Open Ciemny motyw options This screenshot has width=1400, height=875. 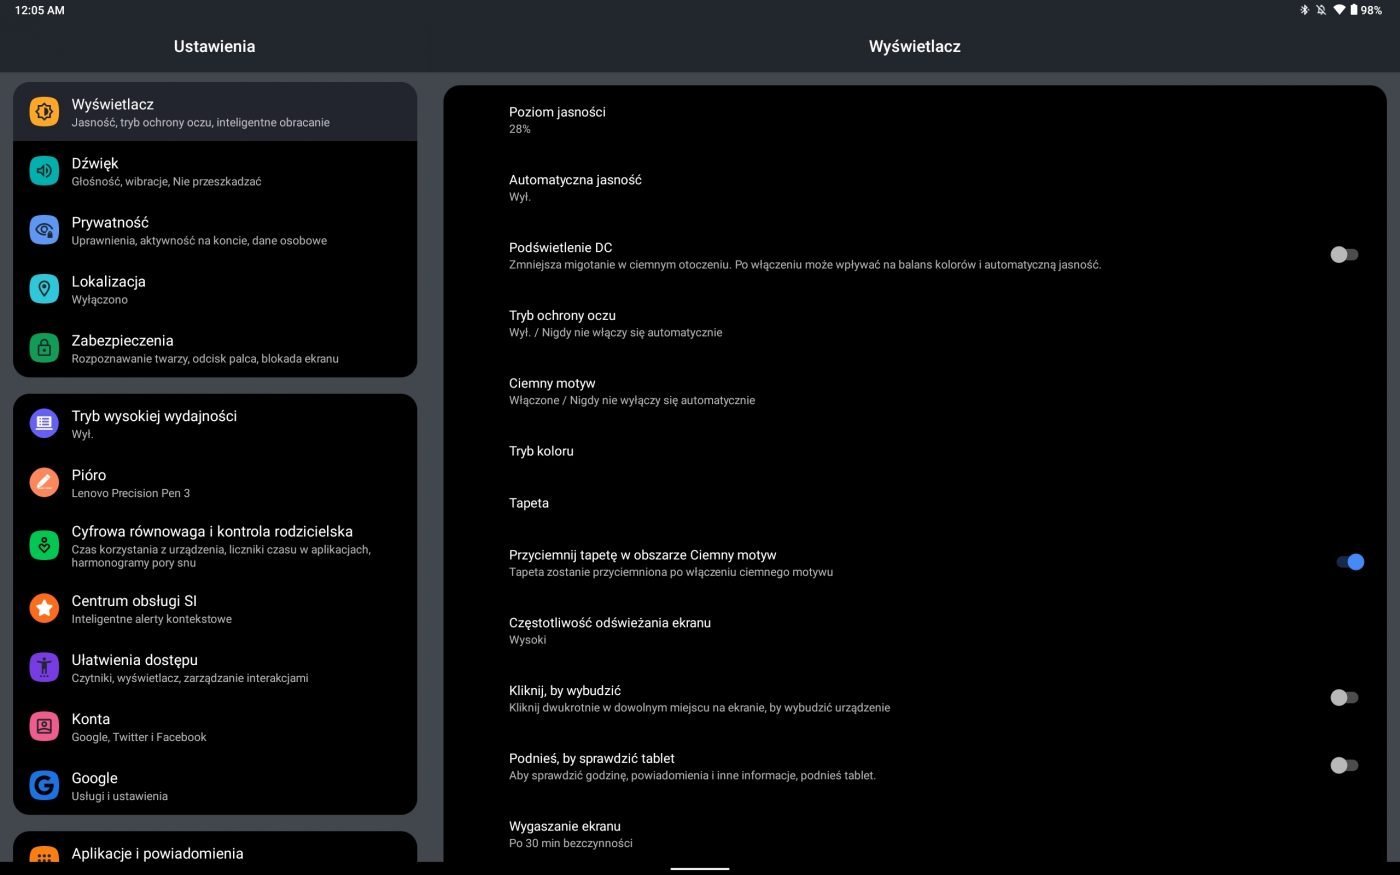tap(915, 391)
